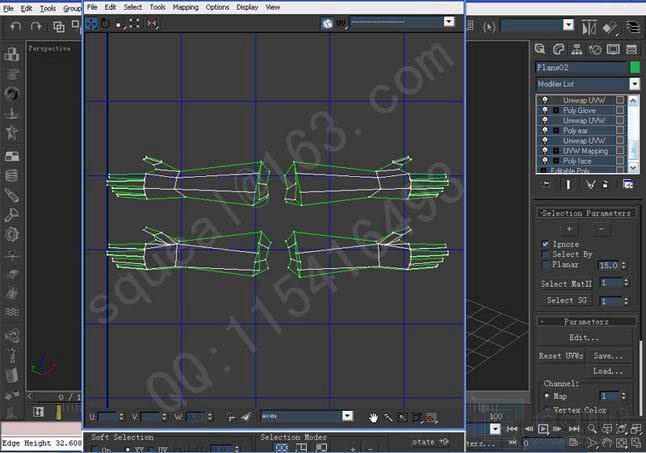
Task: Click the Select MatID button
Action: 566,284
